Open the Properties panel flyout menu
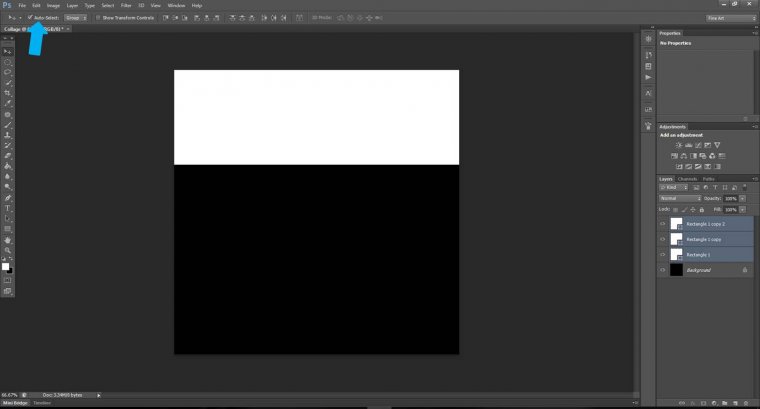 click(x=755, y=33)
